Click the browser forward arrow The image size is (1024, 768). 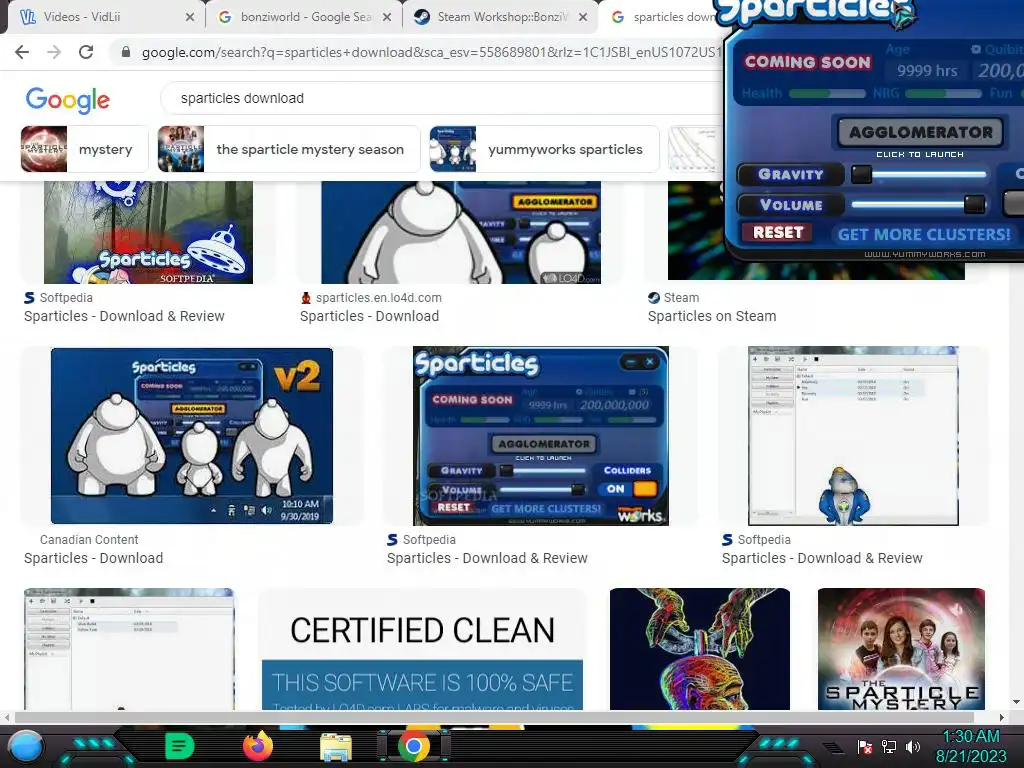point(54,52)
